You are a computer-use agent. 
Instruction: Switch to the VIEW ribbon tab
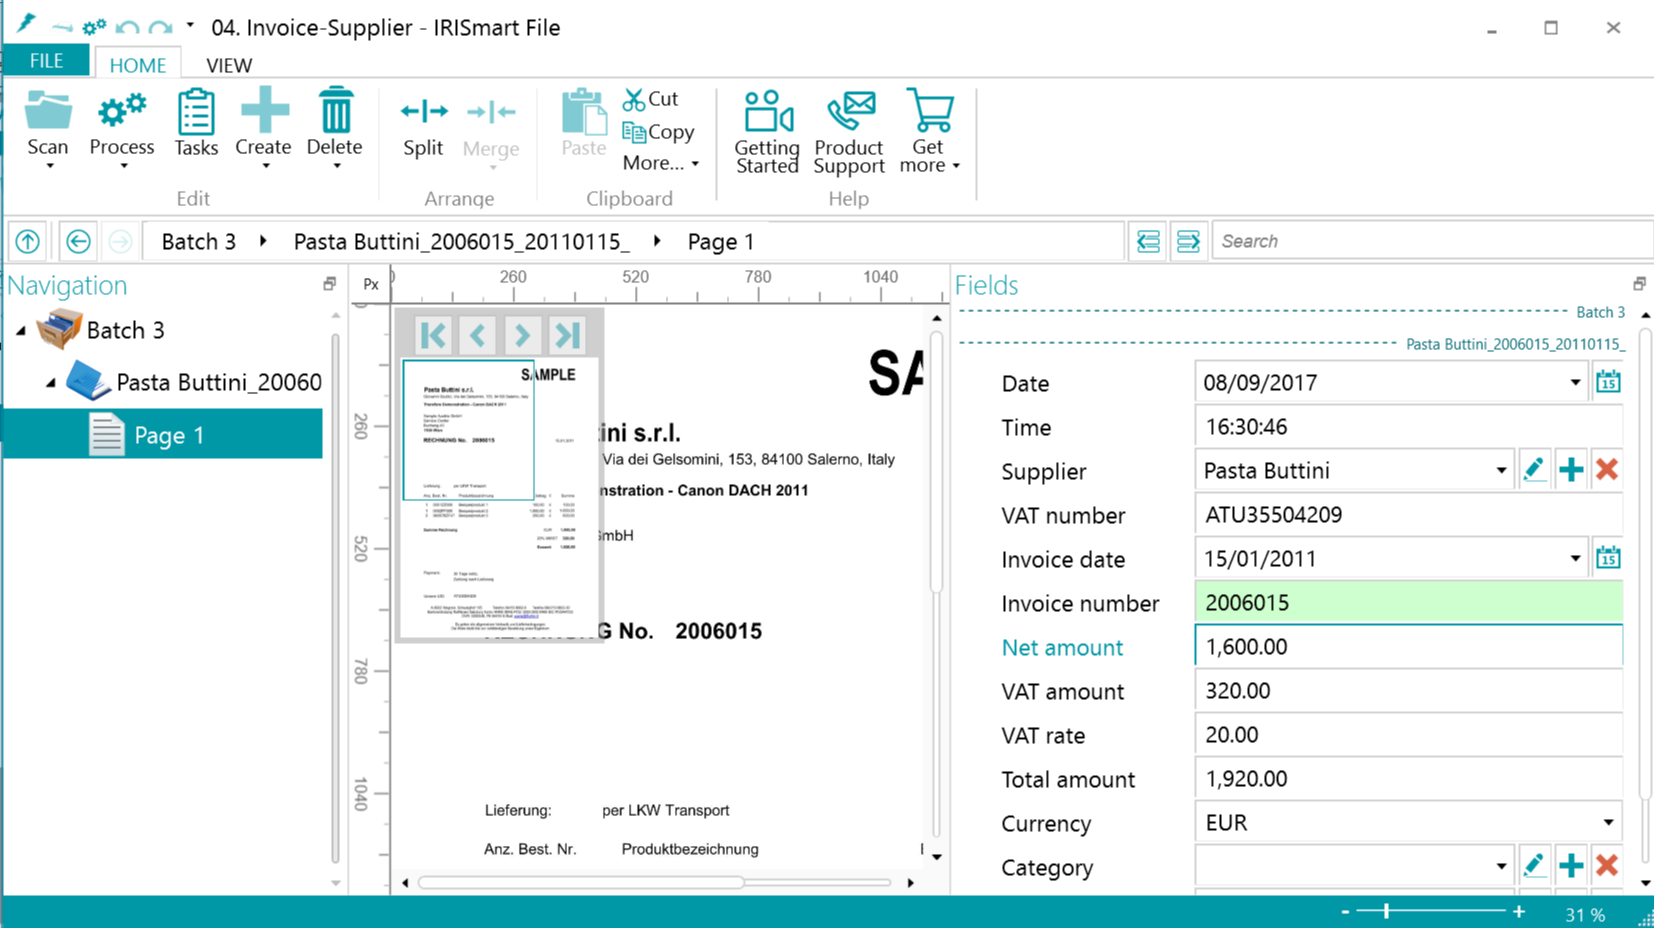(x=229, y=65)
